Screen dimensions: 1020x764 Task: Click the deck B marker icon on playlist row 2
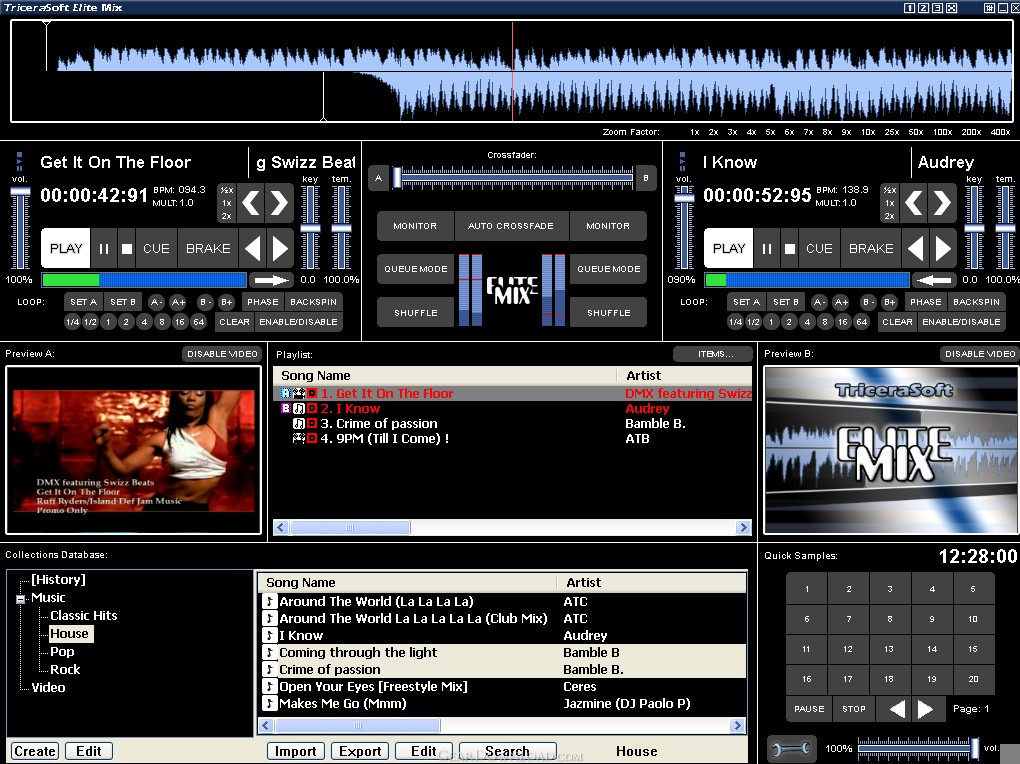[286, 409]
